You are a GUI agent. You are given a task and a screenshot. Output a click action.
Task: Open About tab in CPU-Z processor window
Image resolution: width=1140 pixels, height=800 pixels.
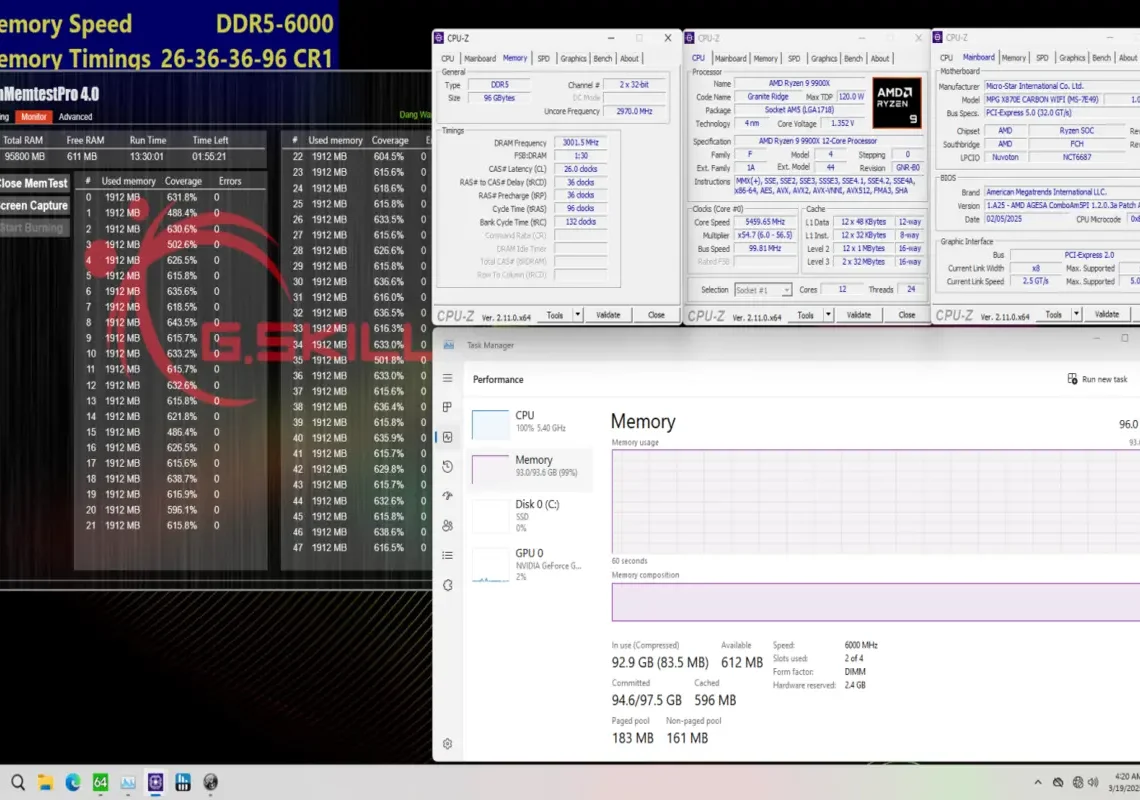pos(880,58)
